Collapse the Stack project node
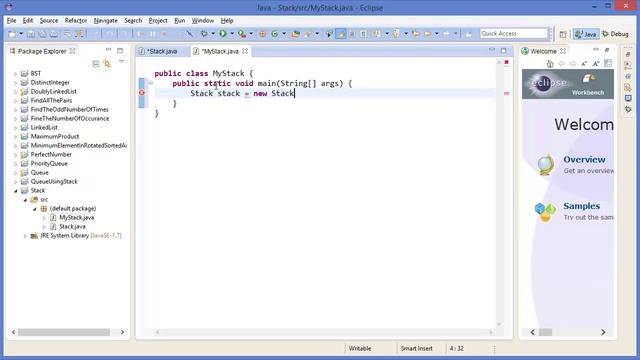 pyautogui.click(x=16, y=191)
